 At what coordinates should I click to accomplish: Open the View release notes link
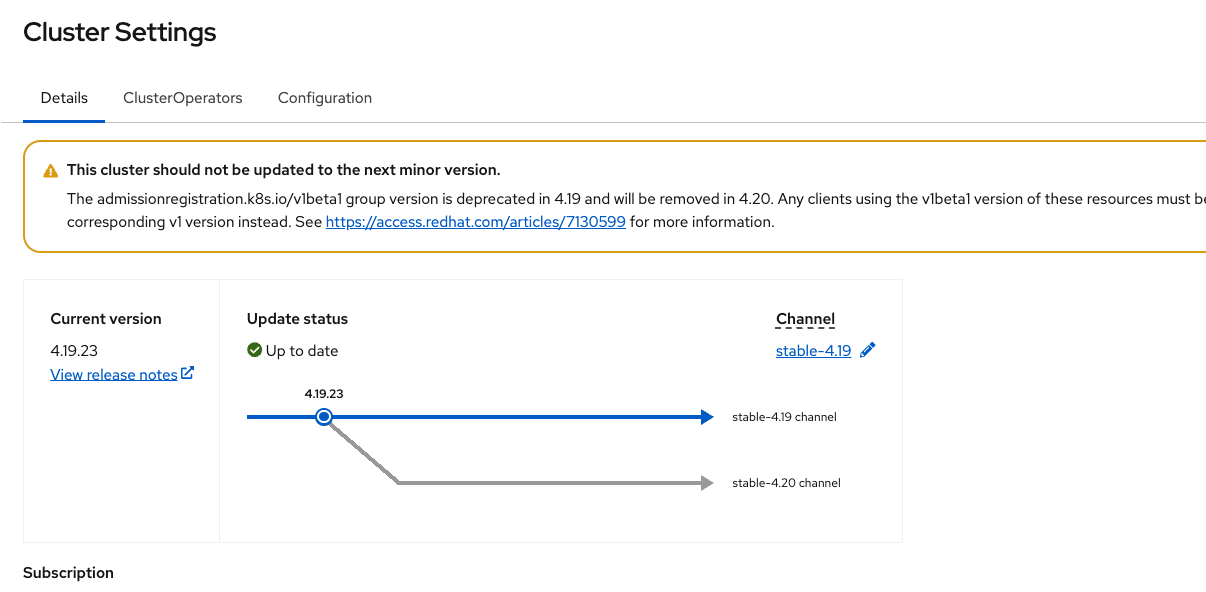114,374
